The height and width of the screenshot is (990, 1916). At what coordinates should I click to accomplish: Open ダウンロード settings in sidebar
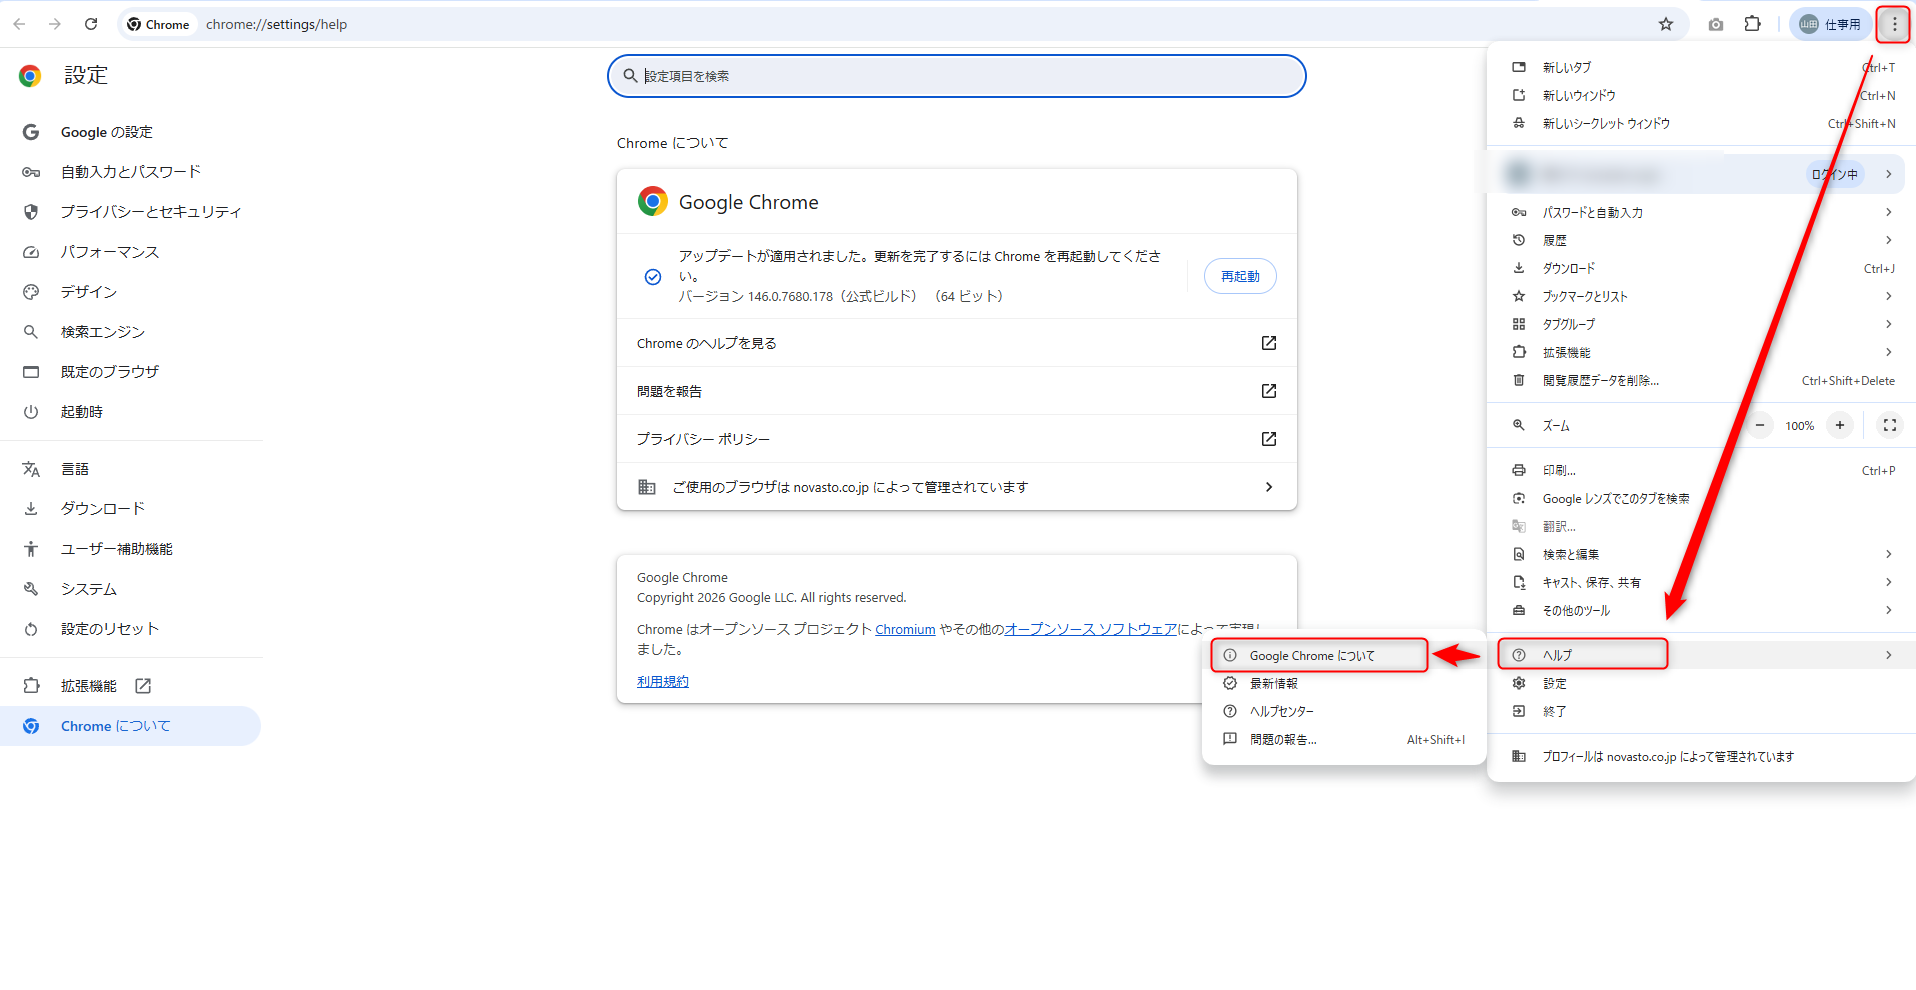pyautogui.click(x=131, y=509)
